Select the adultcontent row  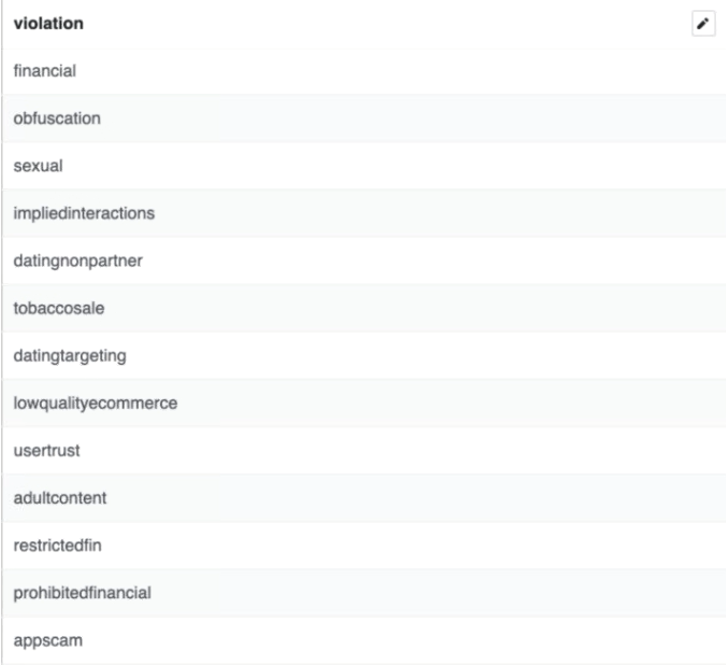364,498
